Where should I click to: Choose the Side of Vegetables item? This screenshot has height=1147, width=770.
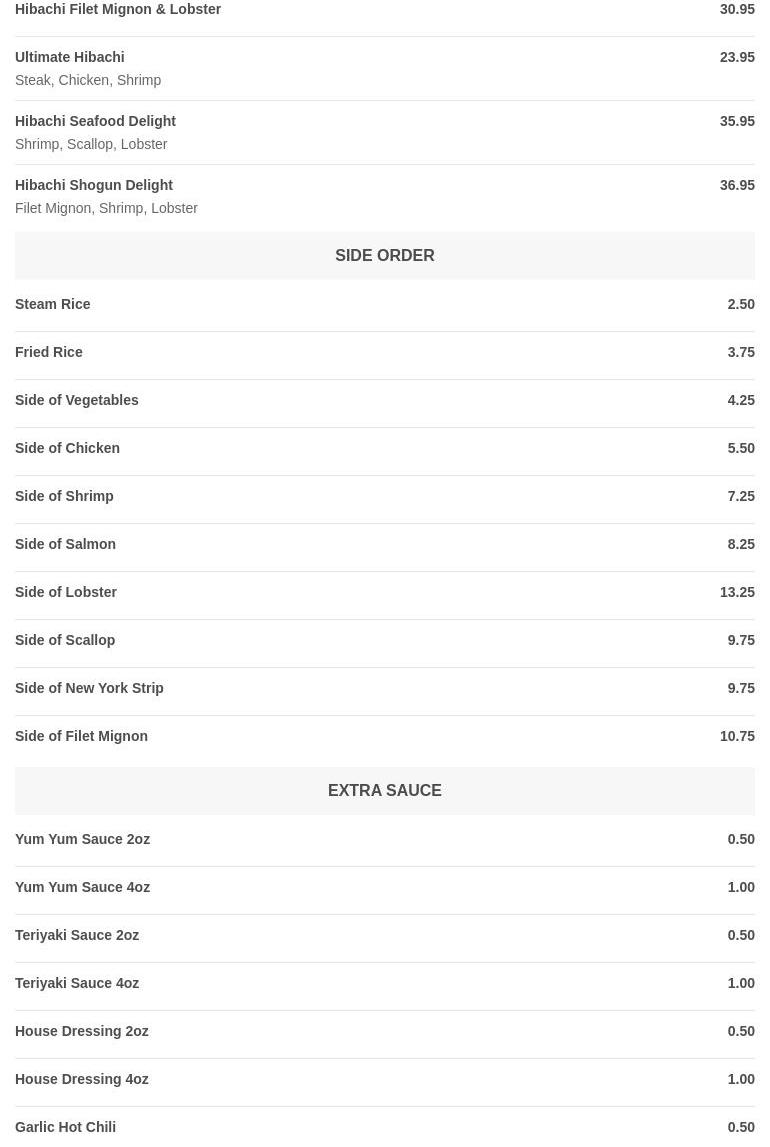(x=77, y=401)
